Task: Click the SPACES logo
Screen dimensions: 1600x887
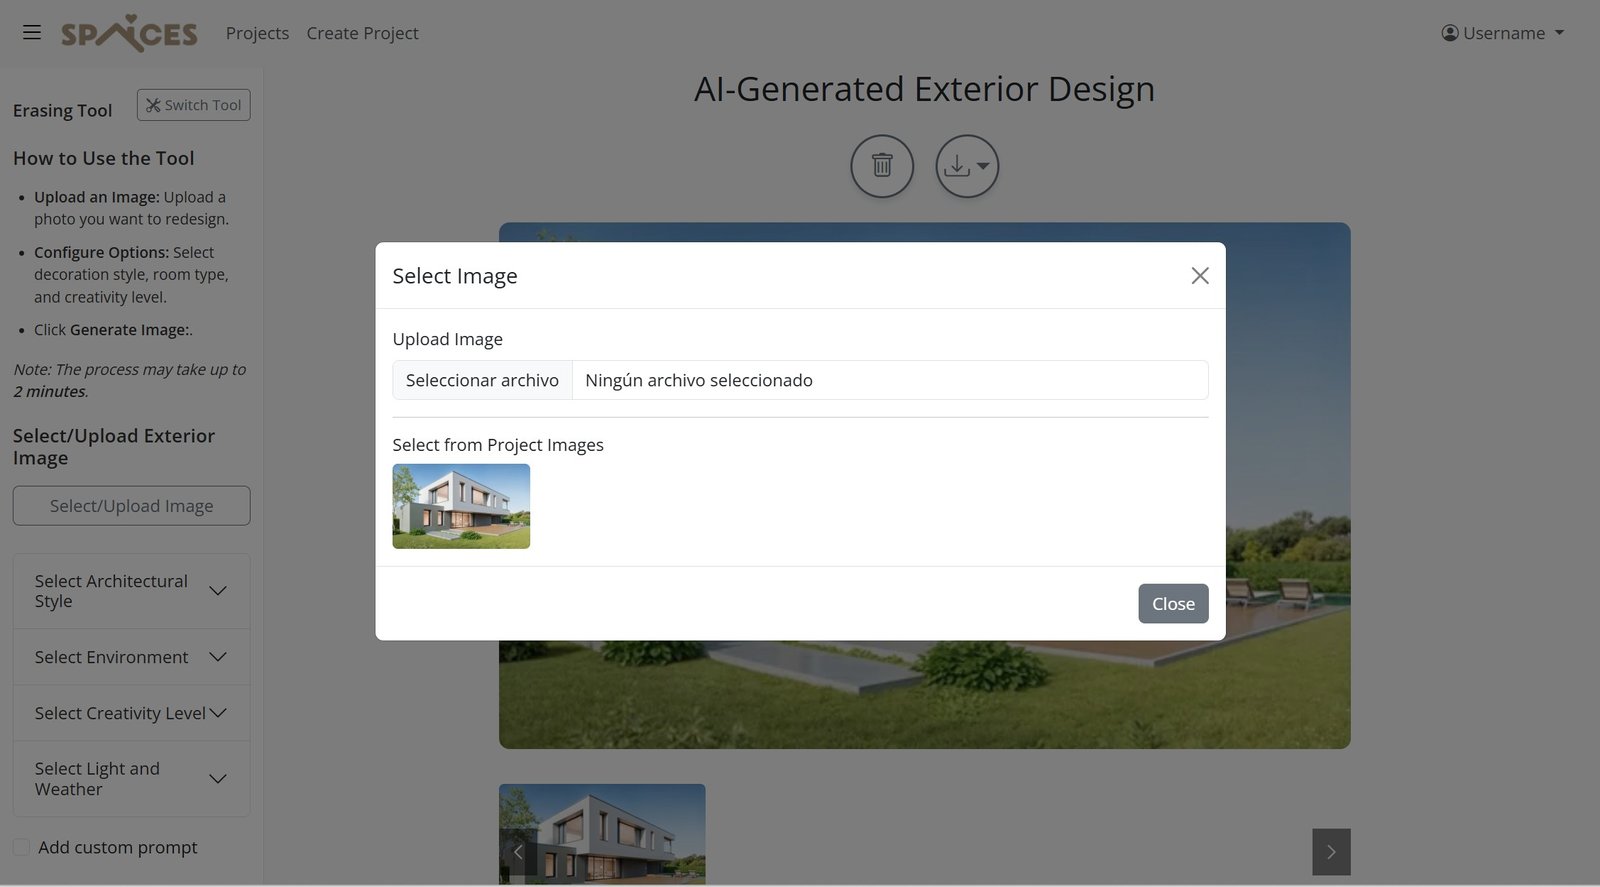Action: (129, 33)
